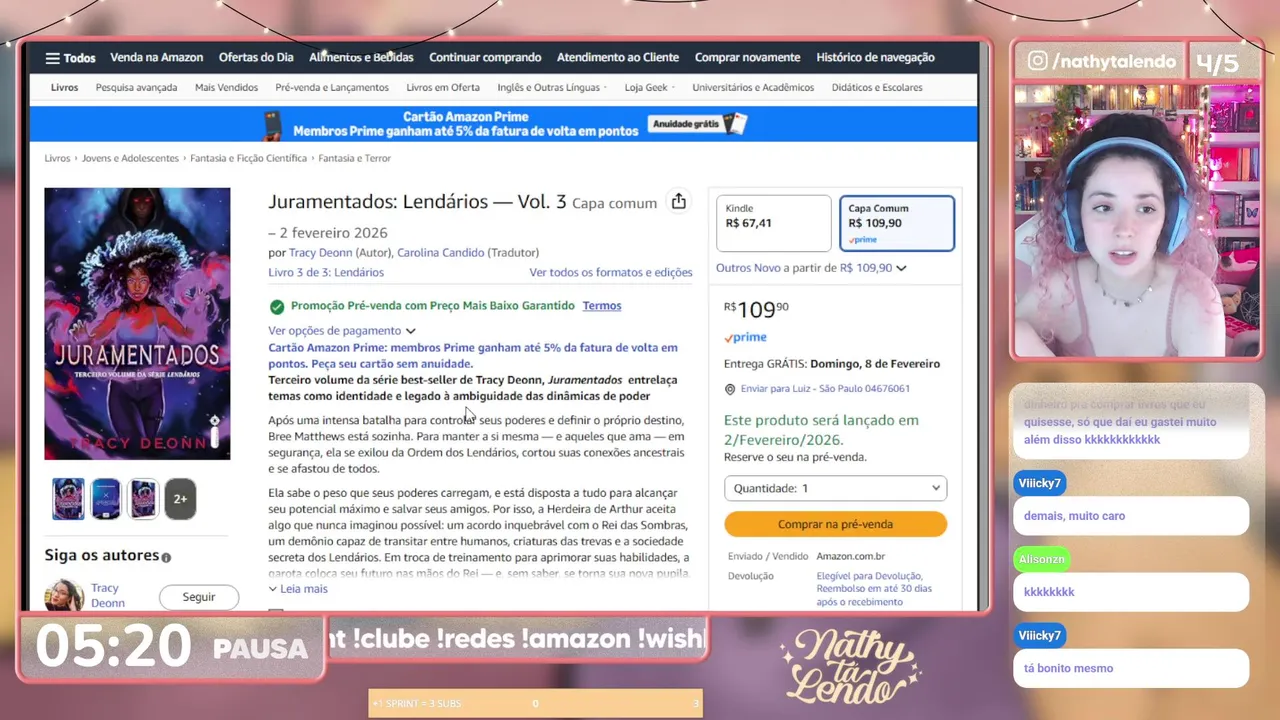The width and height of the screenshot is (1280, 720).
Task: Click the Instagram icon in stream overlay
Action: [x=1038, y=61]
